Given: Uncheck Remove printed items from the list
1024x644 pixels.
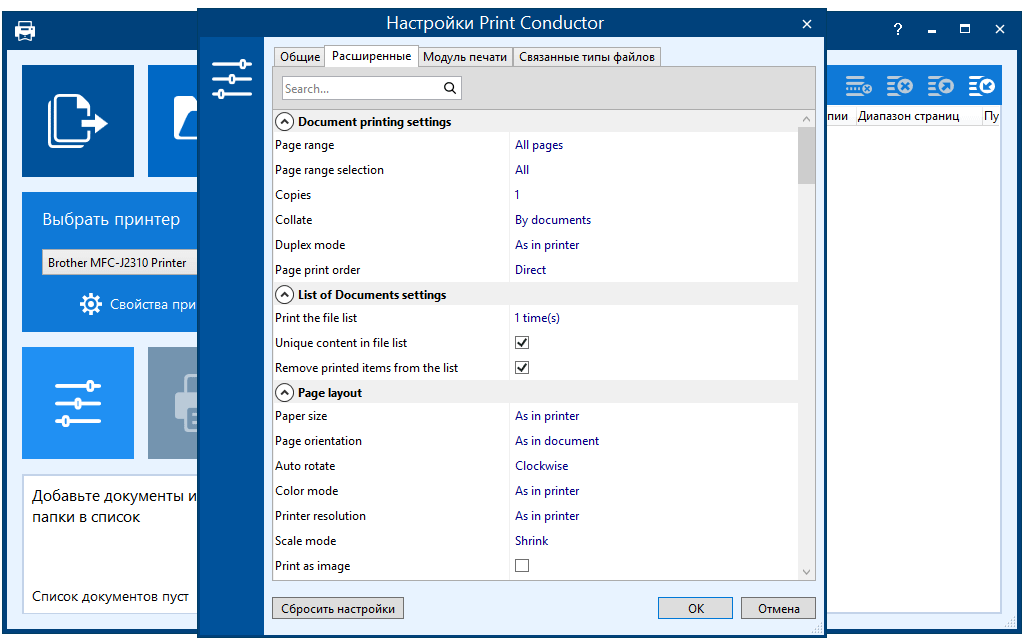Looking at the screenshot, I should (x=522, y=368).
